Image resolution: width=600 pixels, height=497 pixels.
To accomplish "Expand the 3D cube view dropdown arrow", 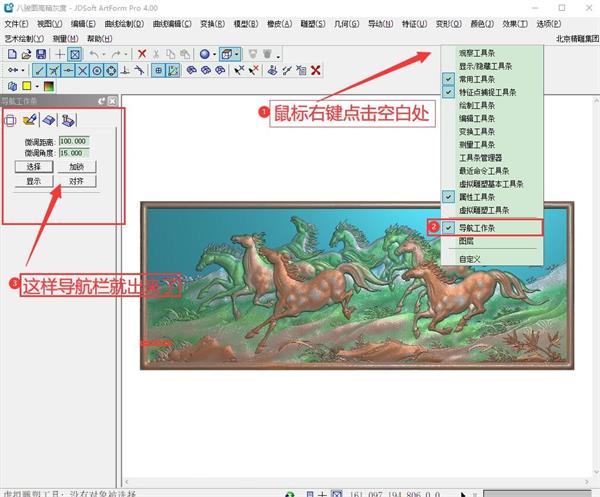I will click(x=237, y=54).
